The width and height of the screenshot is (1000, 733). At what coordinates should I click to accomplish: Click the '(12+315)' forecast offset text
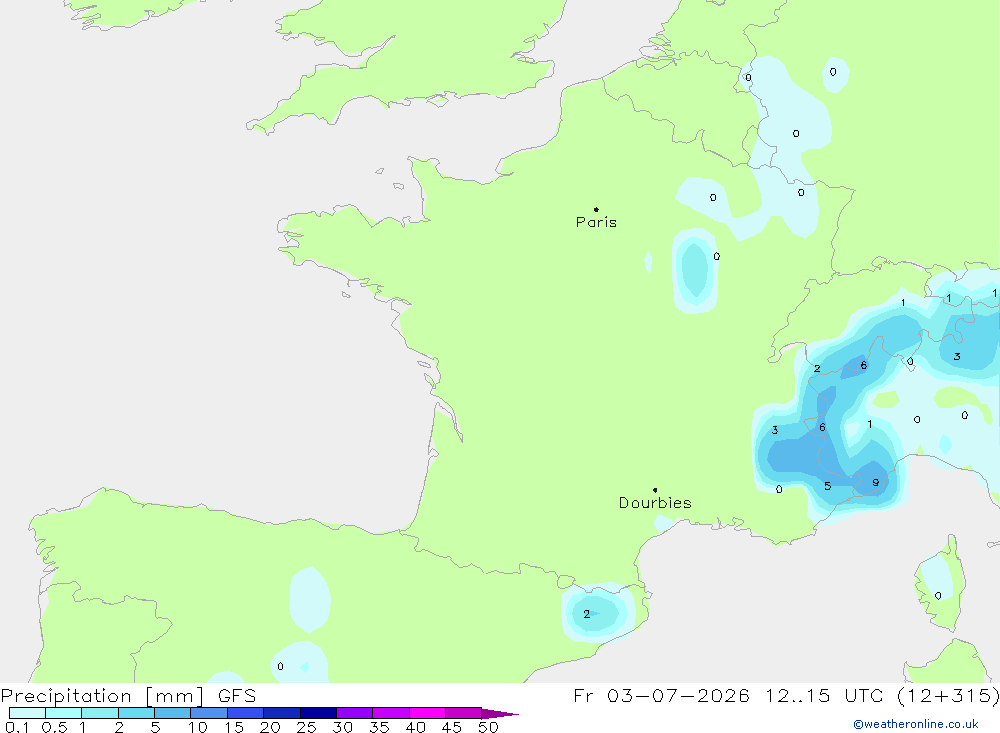[x=948, y=695]
